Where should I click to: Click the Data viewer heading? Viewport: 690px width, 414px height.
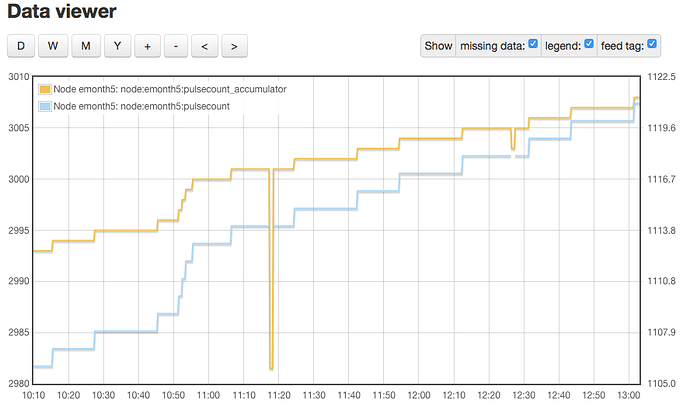(62, 11)
